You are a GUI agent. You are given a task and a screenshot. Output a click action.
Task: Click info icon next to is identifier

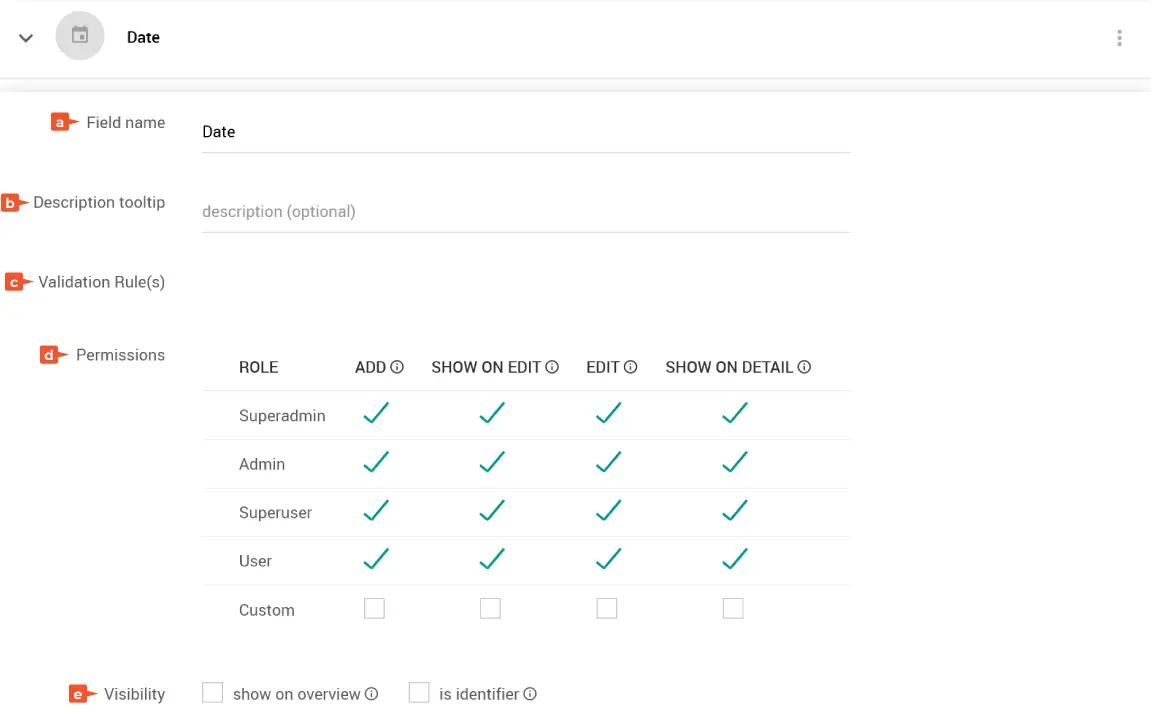pos(530,694)
